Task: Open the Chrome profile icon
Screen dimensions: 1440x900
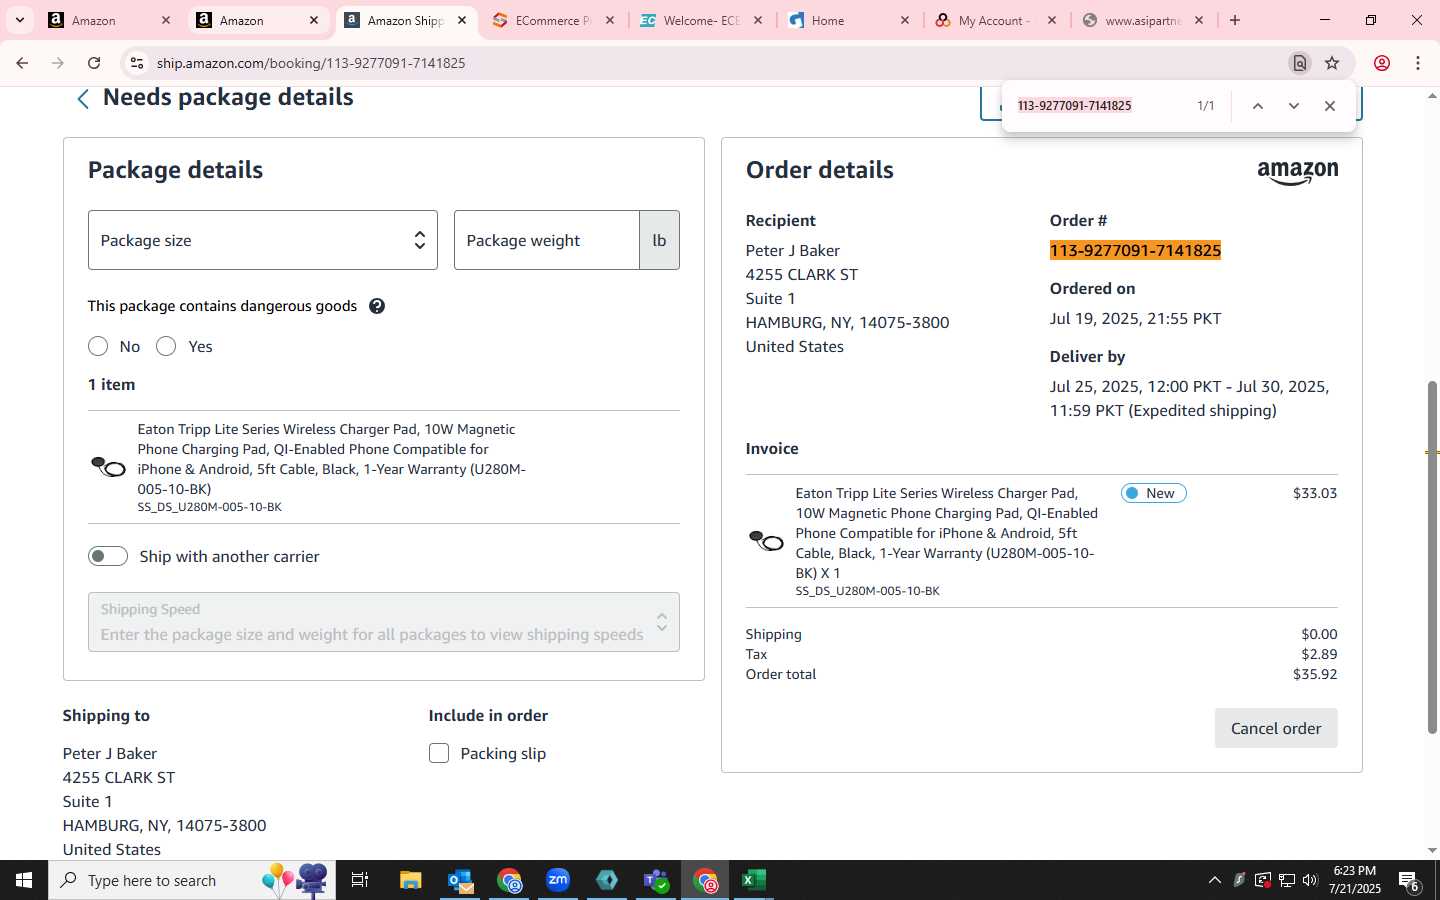Action: pyautogui.click(x=1382, y=63)
